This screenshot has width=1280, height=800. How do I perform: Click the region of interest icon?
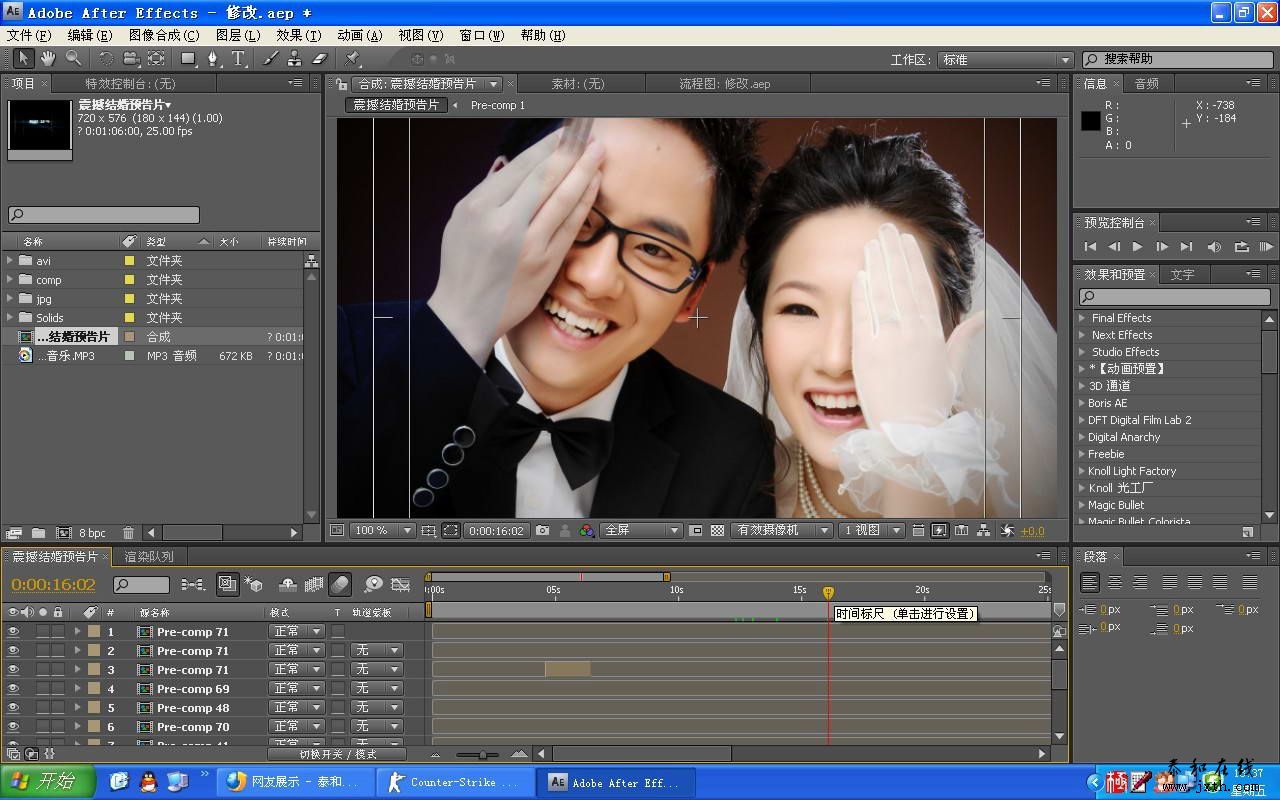[696, 531]
